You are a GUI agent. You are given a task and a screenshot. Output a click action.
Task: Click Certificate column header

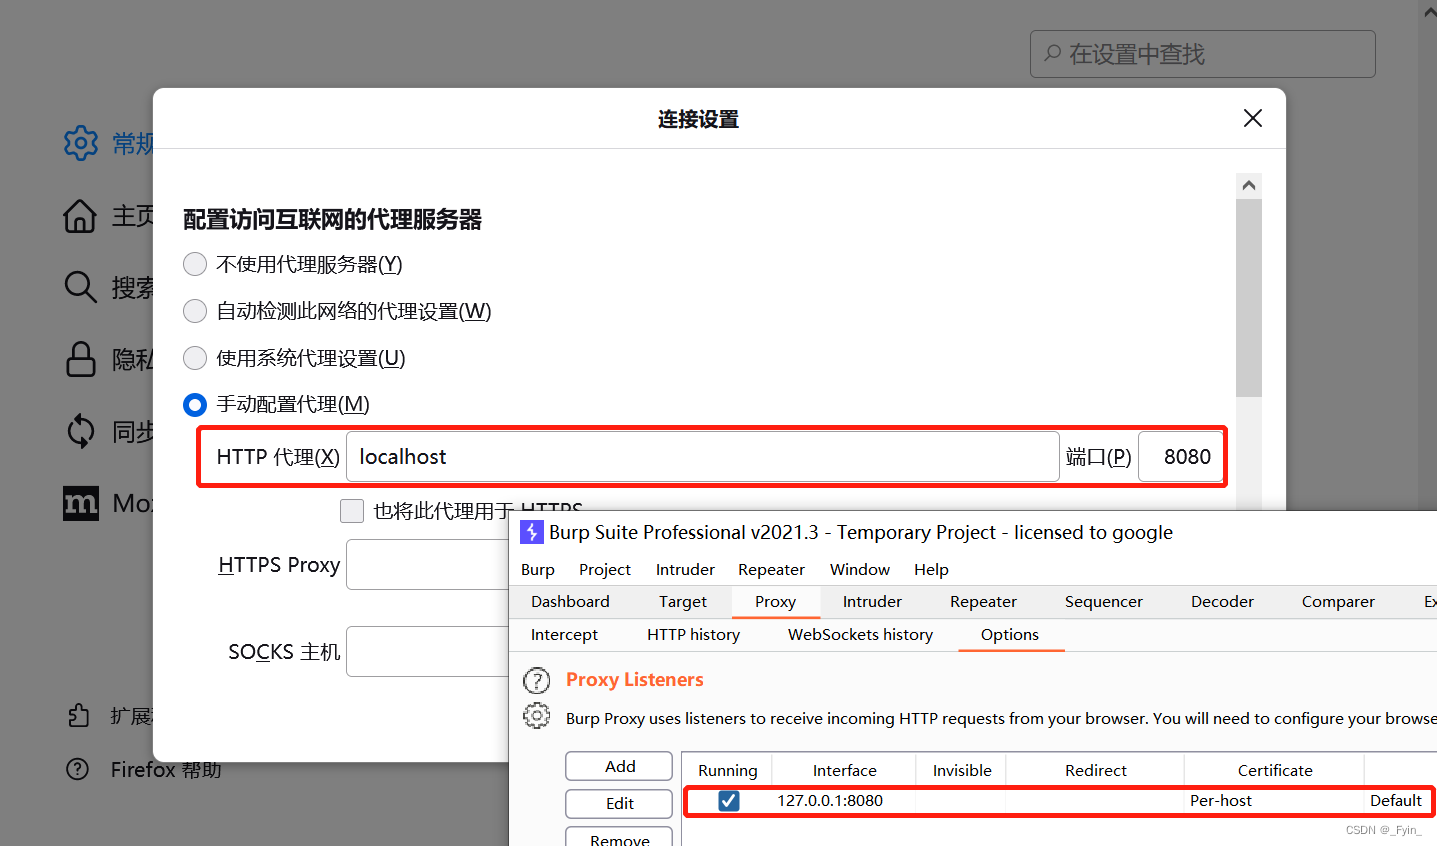1275,770
